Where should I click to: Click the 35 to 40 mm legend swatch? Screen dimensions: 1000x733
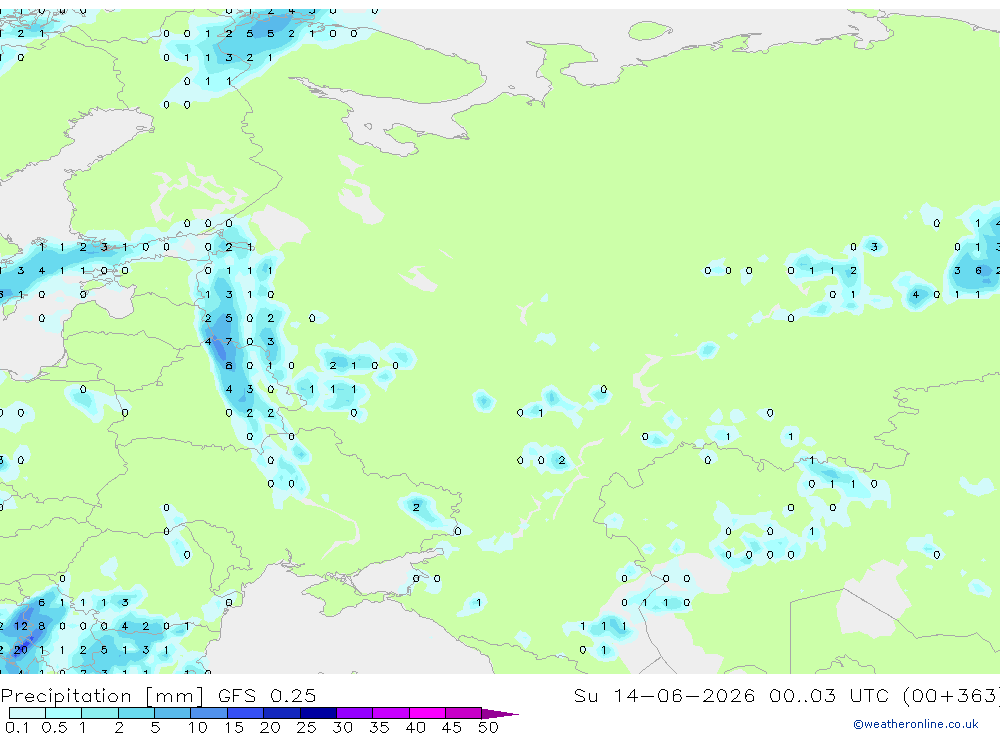click(x=391, y=713)
